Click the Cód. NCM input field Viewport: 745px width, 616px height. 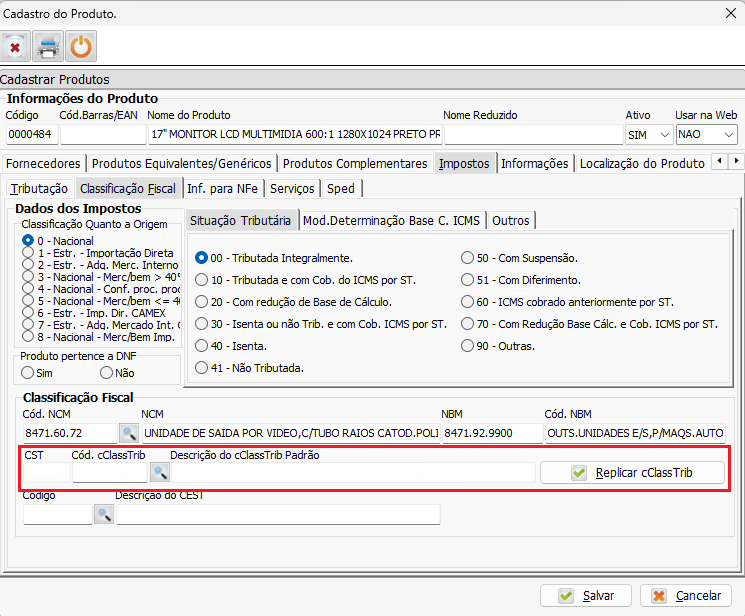[x=69, y=433]
